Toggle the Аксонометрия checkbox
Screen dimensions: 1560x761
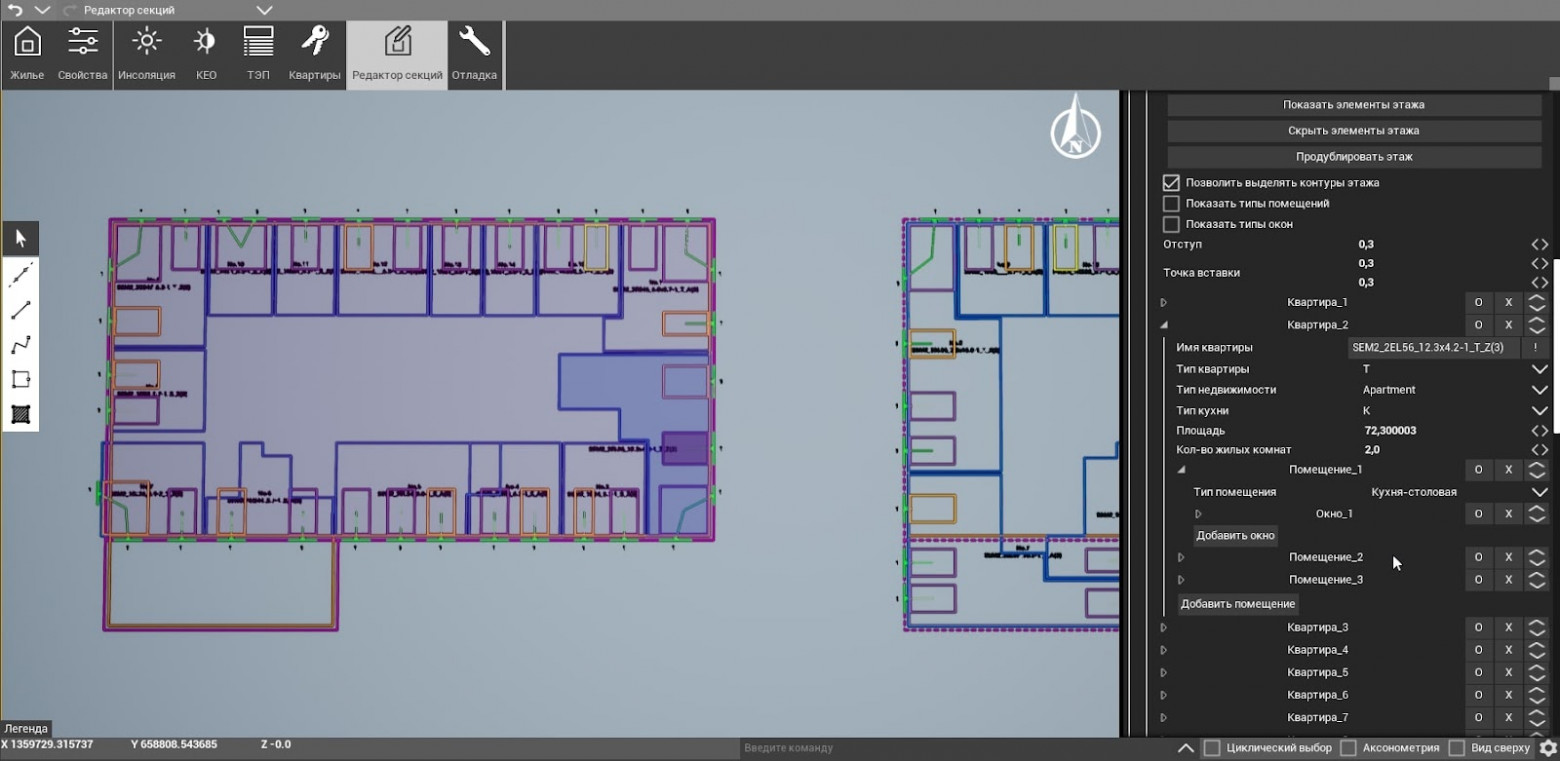(x=1348, y=748)
